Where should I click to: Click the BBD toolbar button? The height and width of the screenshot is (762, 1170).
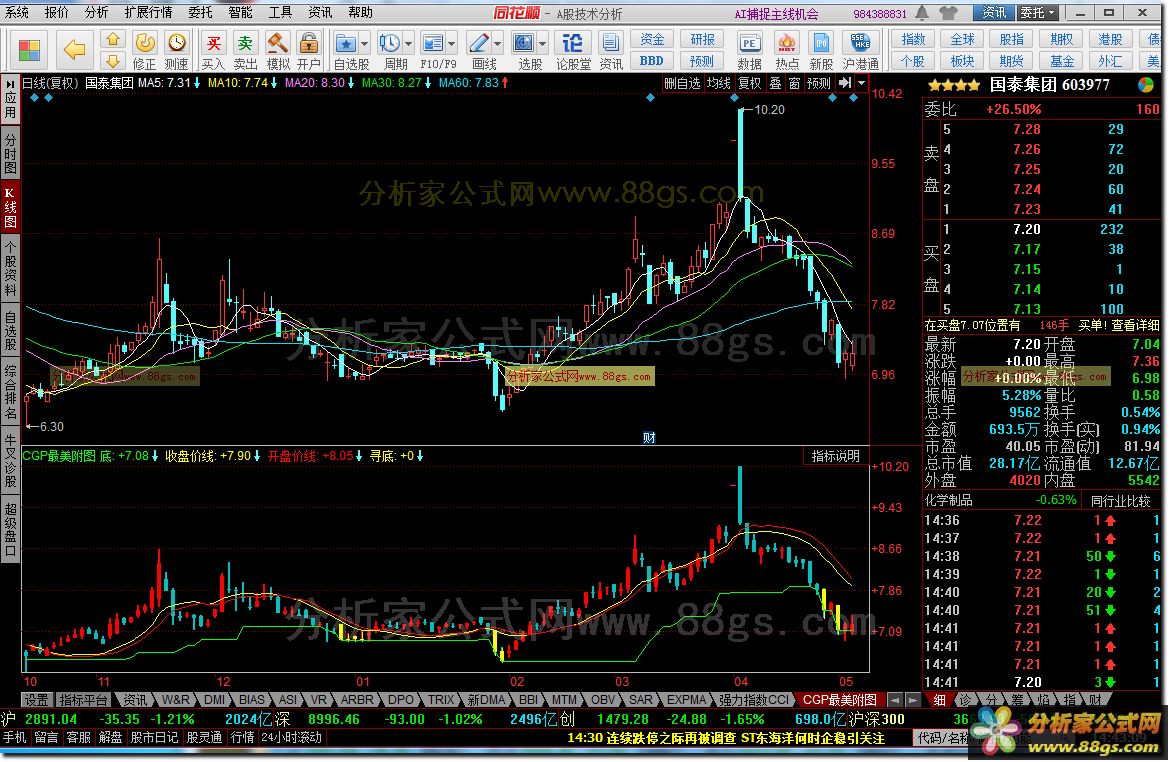point(651,60)
